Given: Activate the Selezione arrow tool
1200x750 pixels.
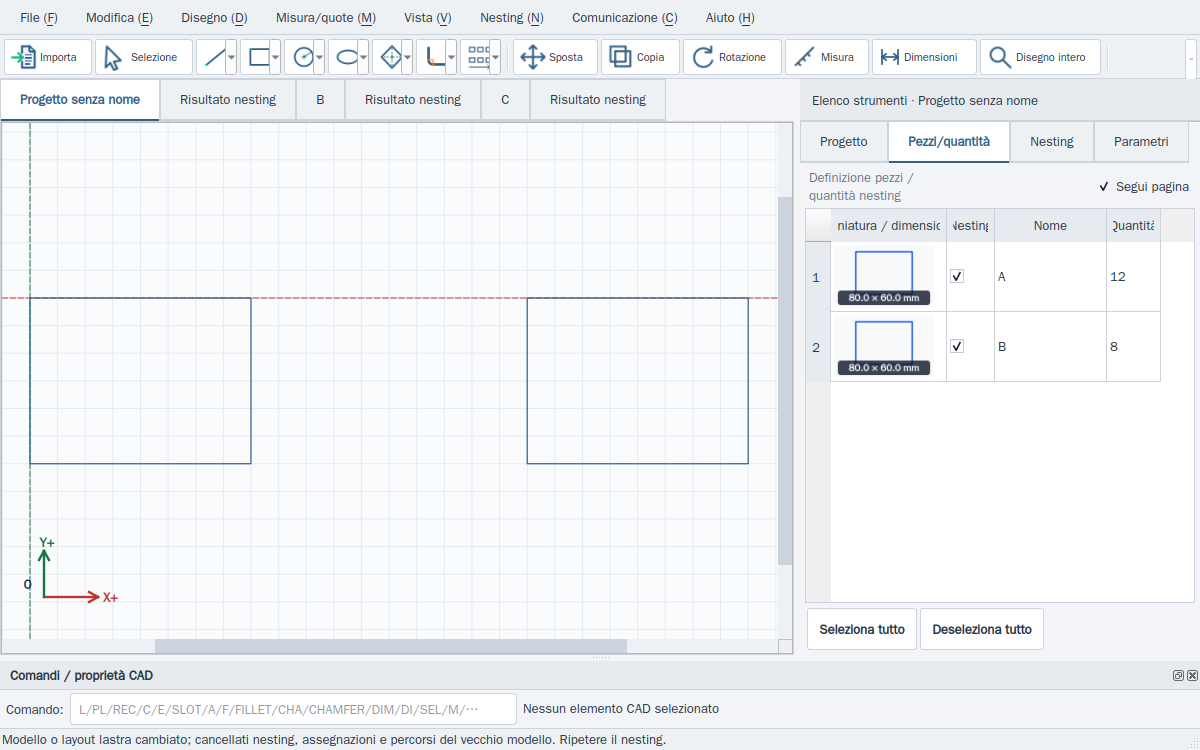Looking at the screenshot, I should [x=144, y=57].
